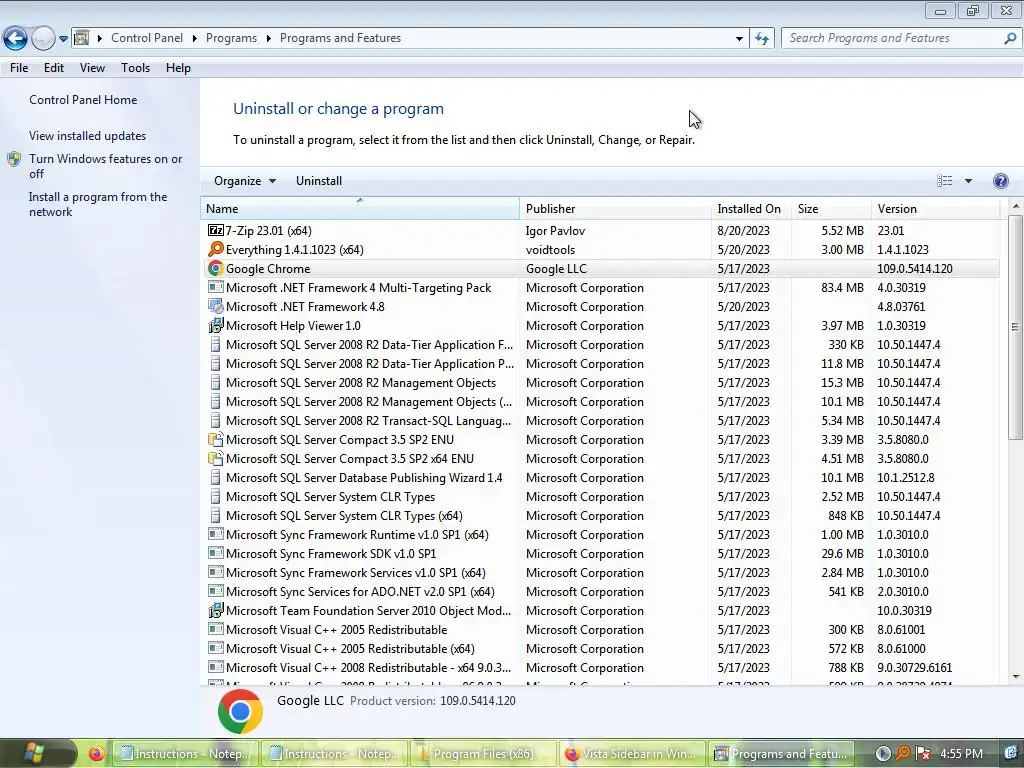
Task: Select Microsoft SQL Server 2008 R2 Management Objects
Action: click(360, 383)
